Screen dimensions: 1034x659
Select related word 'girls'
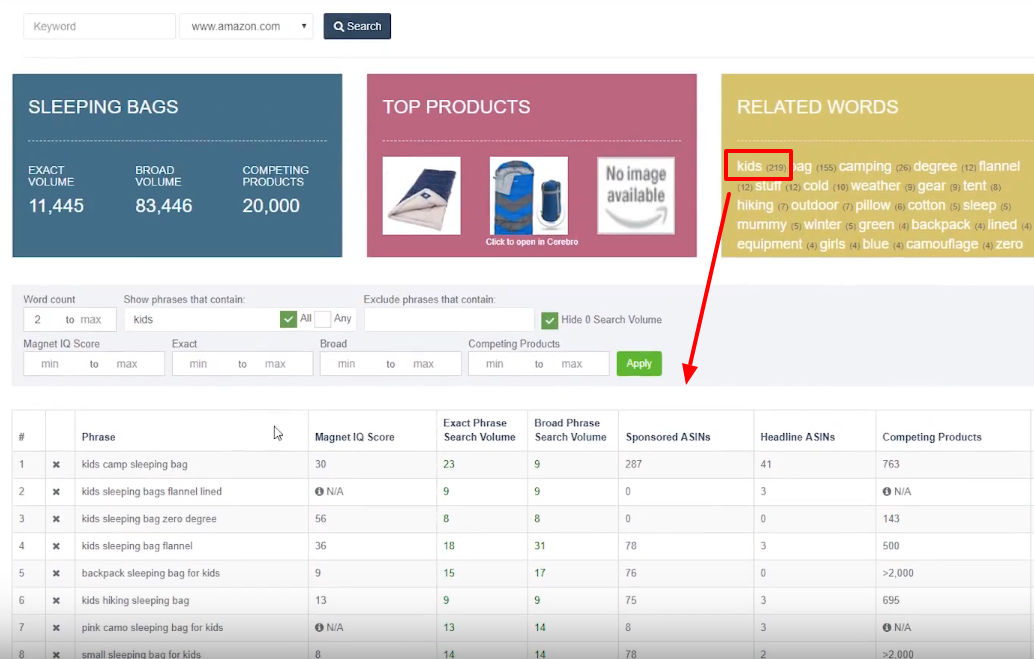(x=832, y=244)
